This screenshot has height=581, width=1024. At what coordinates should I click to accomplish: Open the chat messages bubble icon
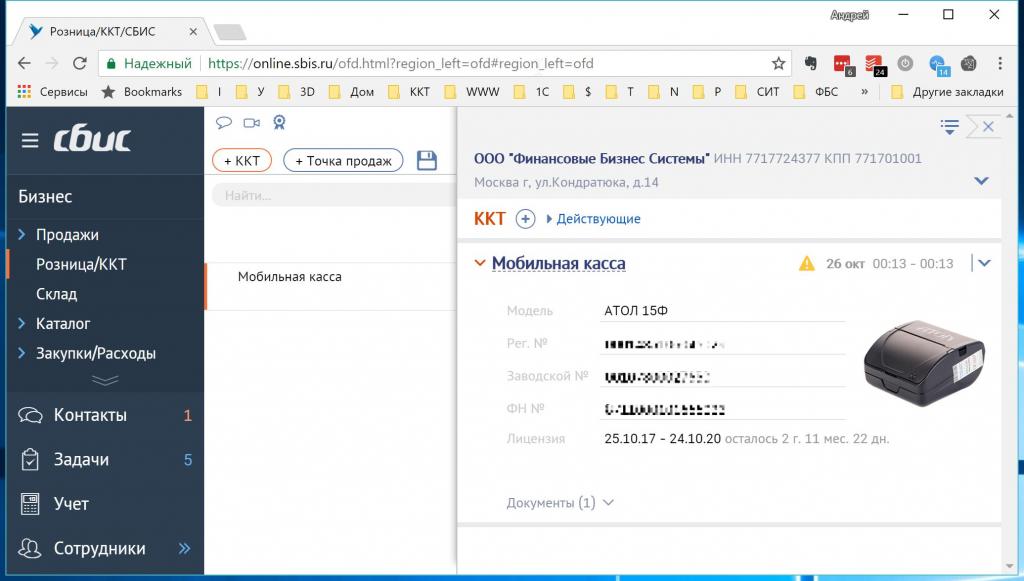pyautogui.click(x=224, y=123)
